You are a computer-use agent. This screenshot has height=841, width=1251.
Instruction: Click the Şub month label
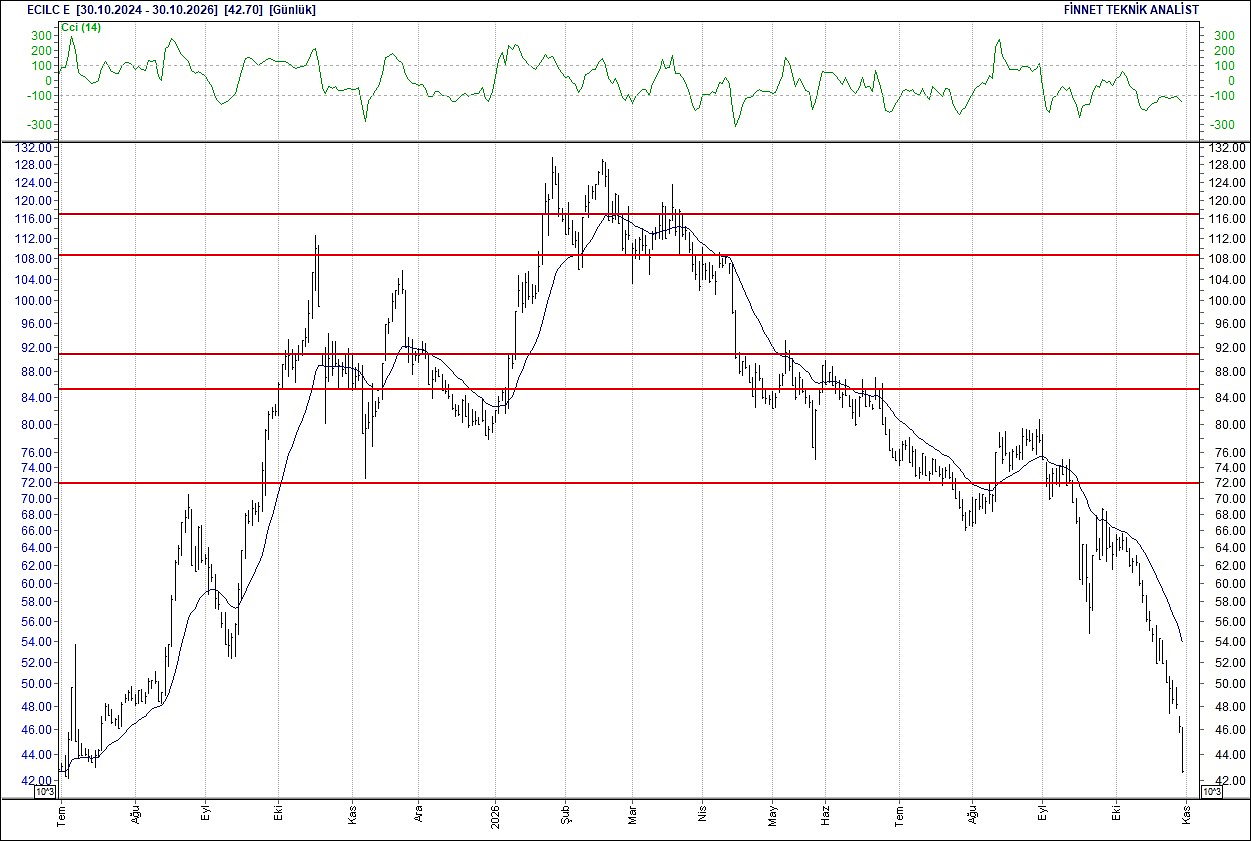[565, 817]
